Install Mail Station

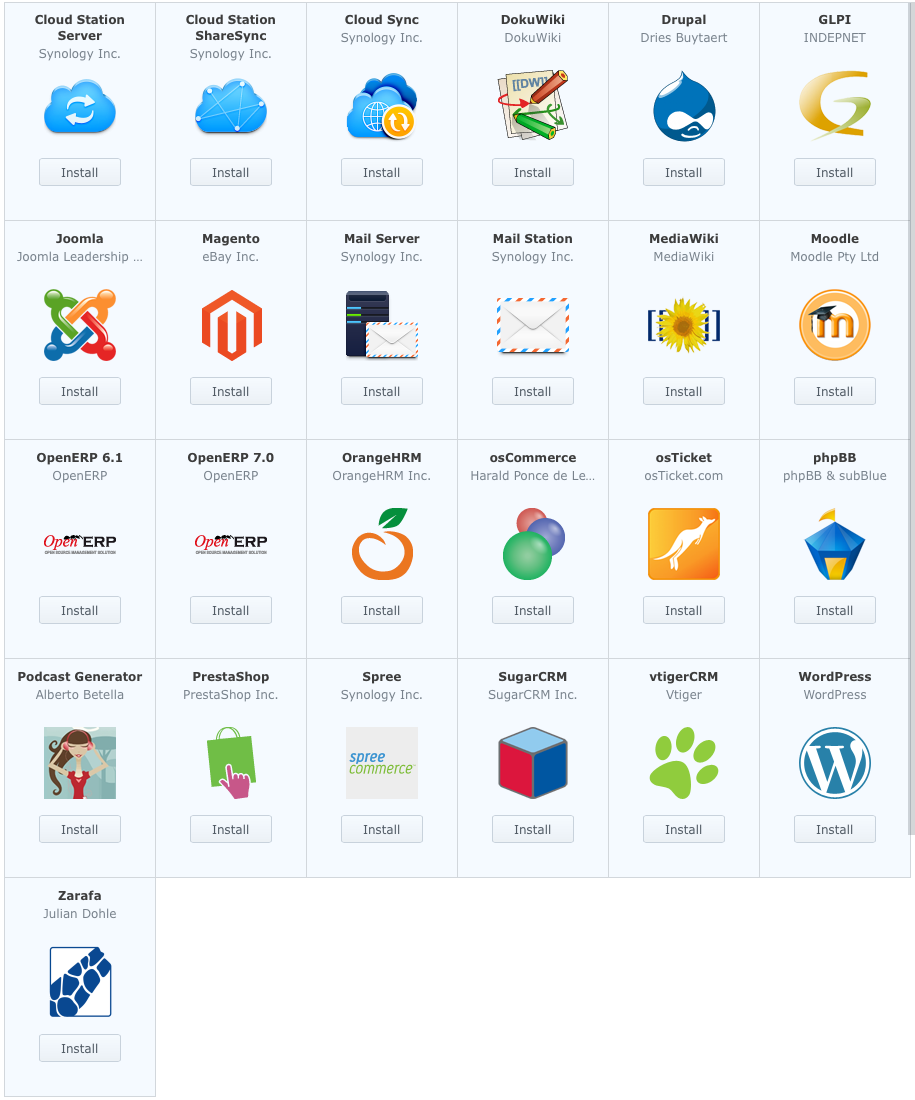(533, 391)
